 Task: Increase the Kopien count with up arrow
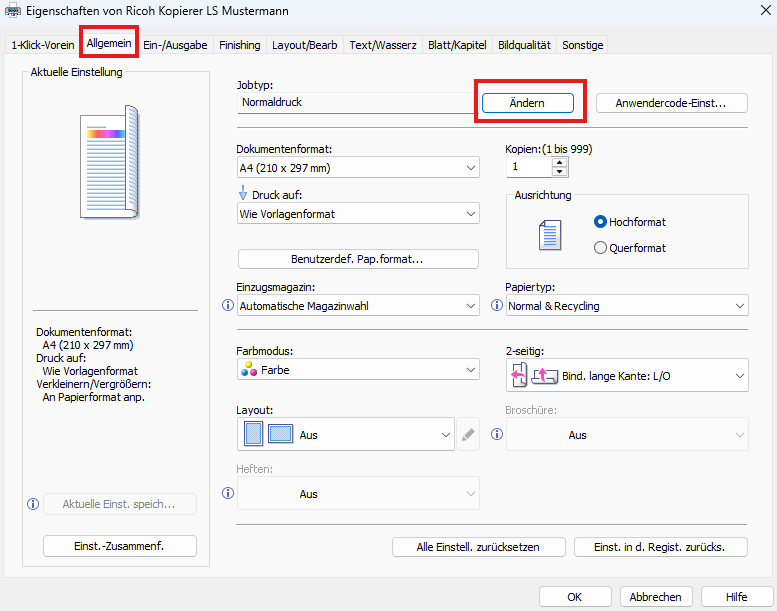pyautogui.click(x=559, y=162)
